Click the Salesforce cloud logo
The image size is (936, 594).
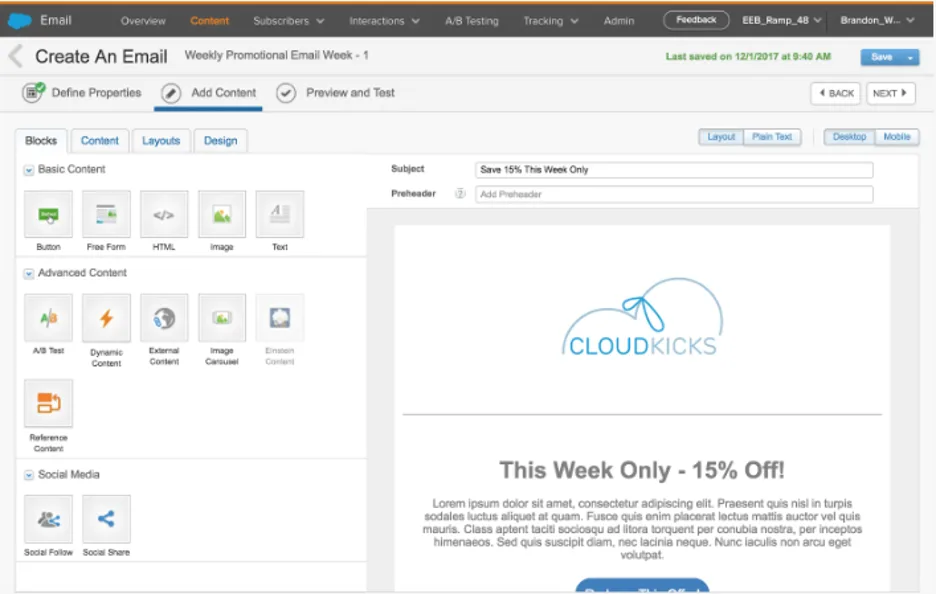tap(20, 20)
